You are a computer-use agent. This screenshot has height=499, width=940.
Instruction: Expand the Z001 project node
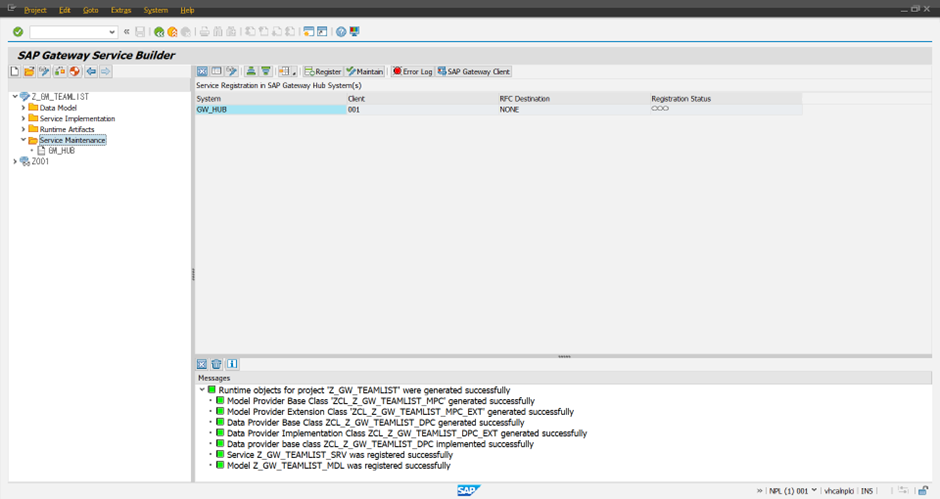[x=15, y=161]
